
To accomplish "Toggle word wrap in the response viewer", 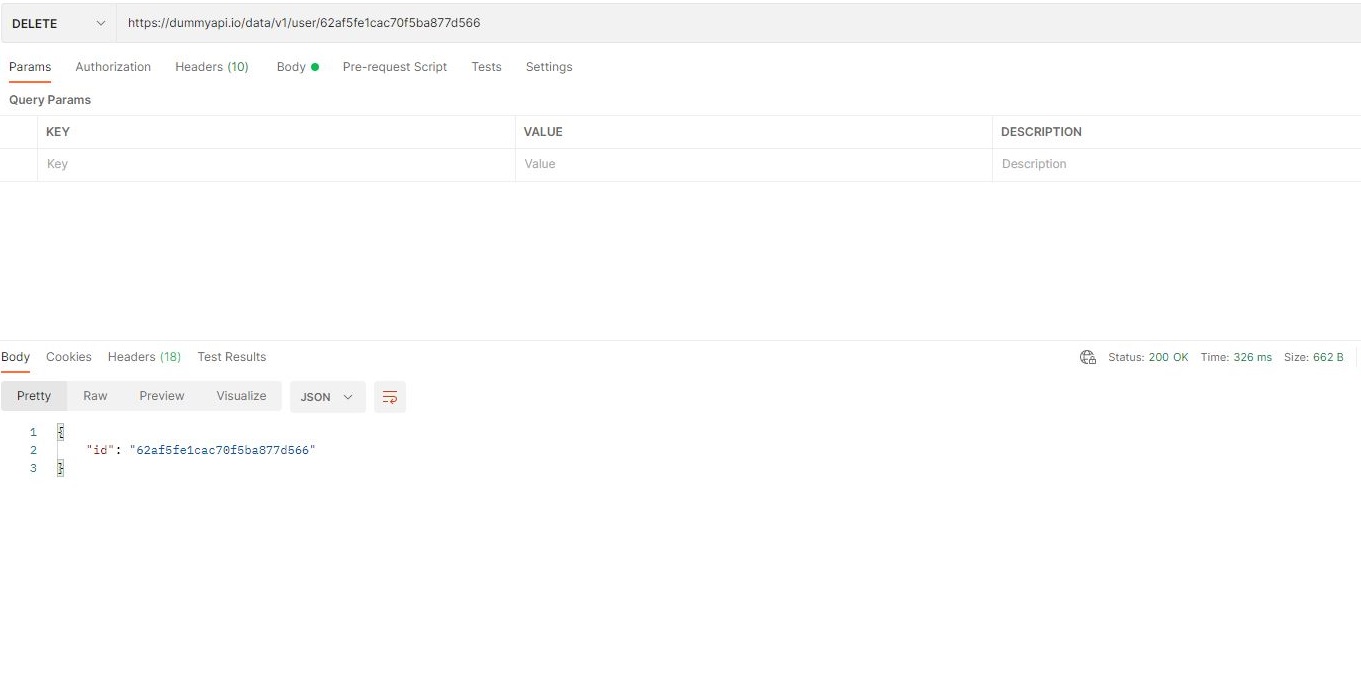I will [x=390, y=396].
